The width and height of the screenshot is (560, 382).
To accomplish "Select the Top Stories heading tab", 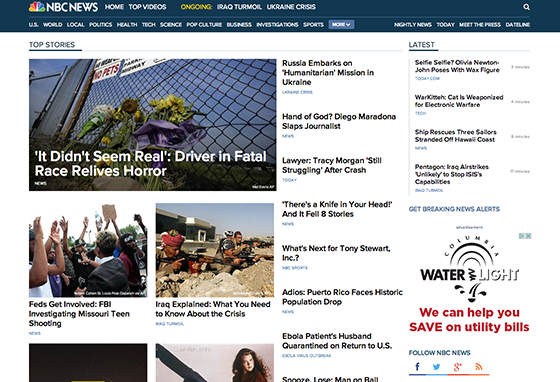I will coord(52,45).
